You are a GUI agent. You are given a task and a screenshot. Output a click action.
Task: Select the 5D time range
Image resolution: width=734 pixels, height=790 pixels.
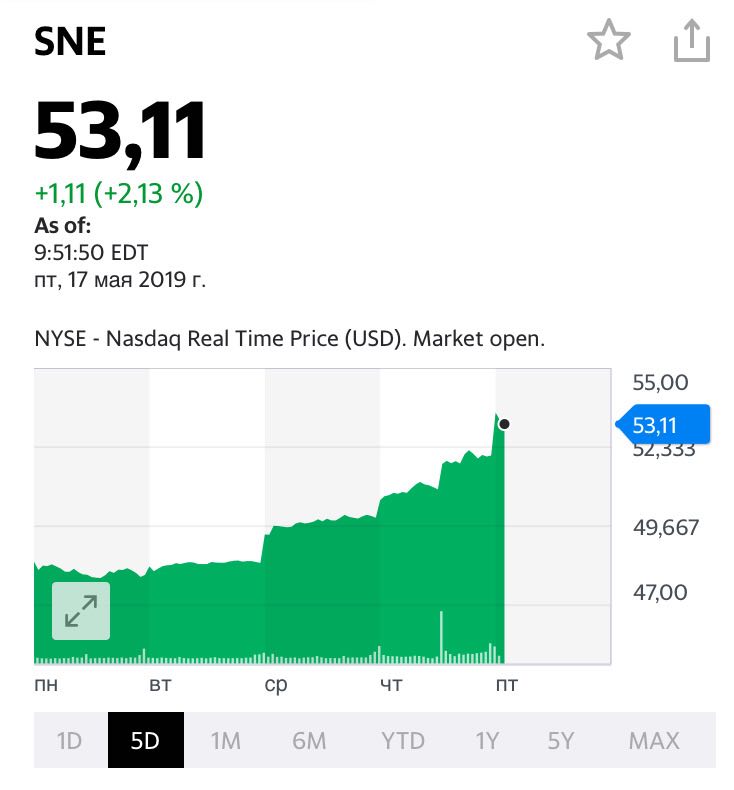(146, 740)
